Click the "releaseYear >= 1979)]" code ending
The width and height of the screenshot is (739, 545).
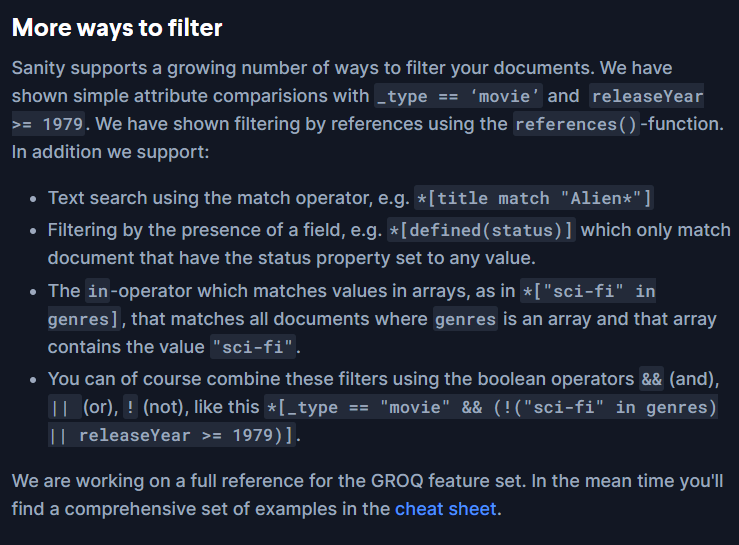(172, 436)
